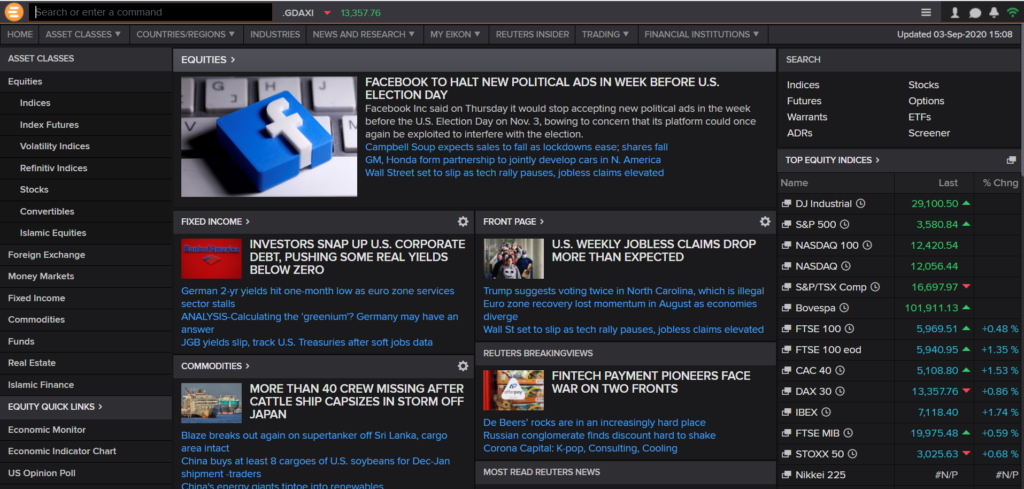
Task: Click the pop-out icon beside DJ Industrial
Action: click(x=786, y=204)
